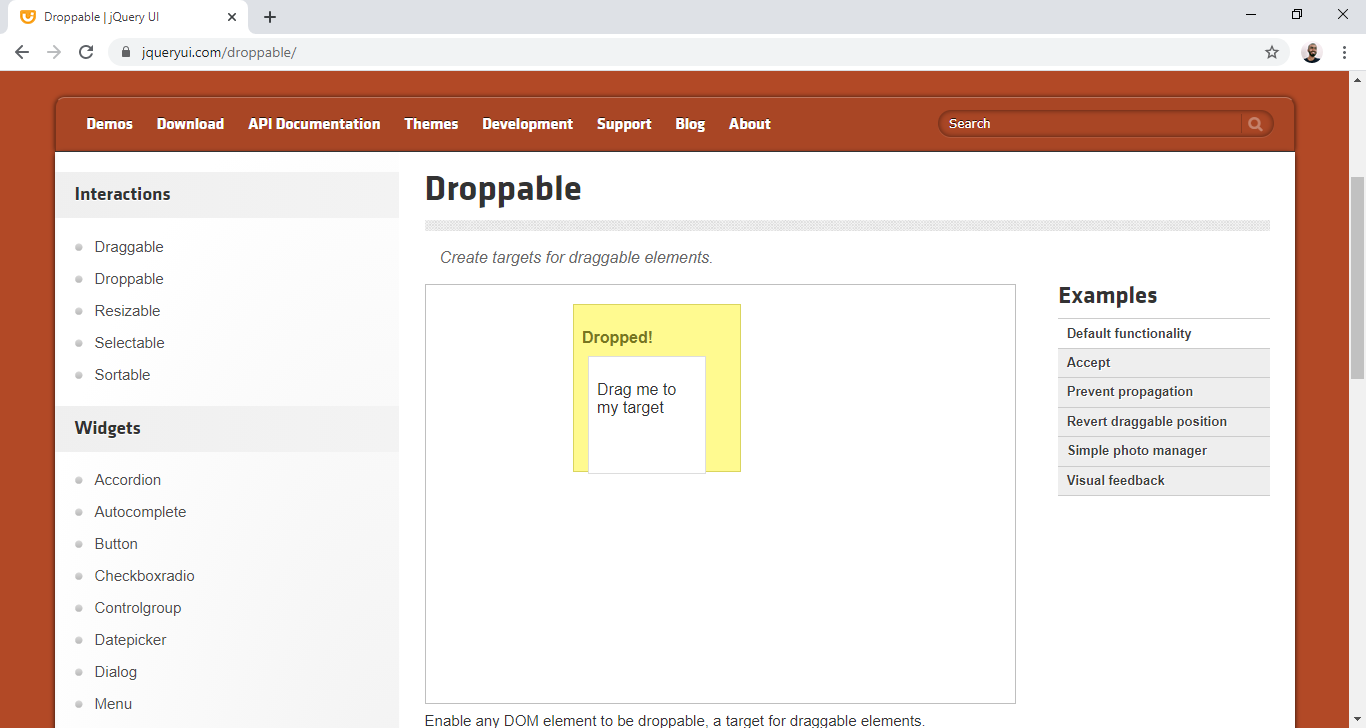View site security lock info
The width and height of the screenshot is (1366, 728).
tap(126, 52)
